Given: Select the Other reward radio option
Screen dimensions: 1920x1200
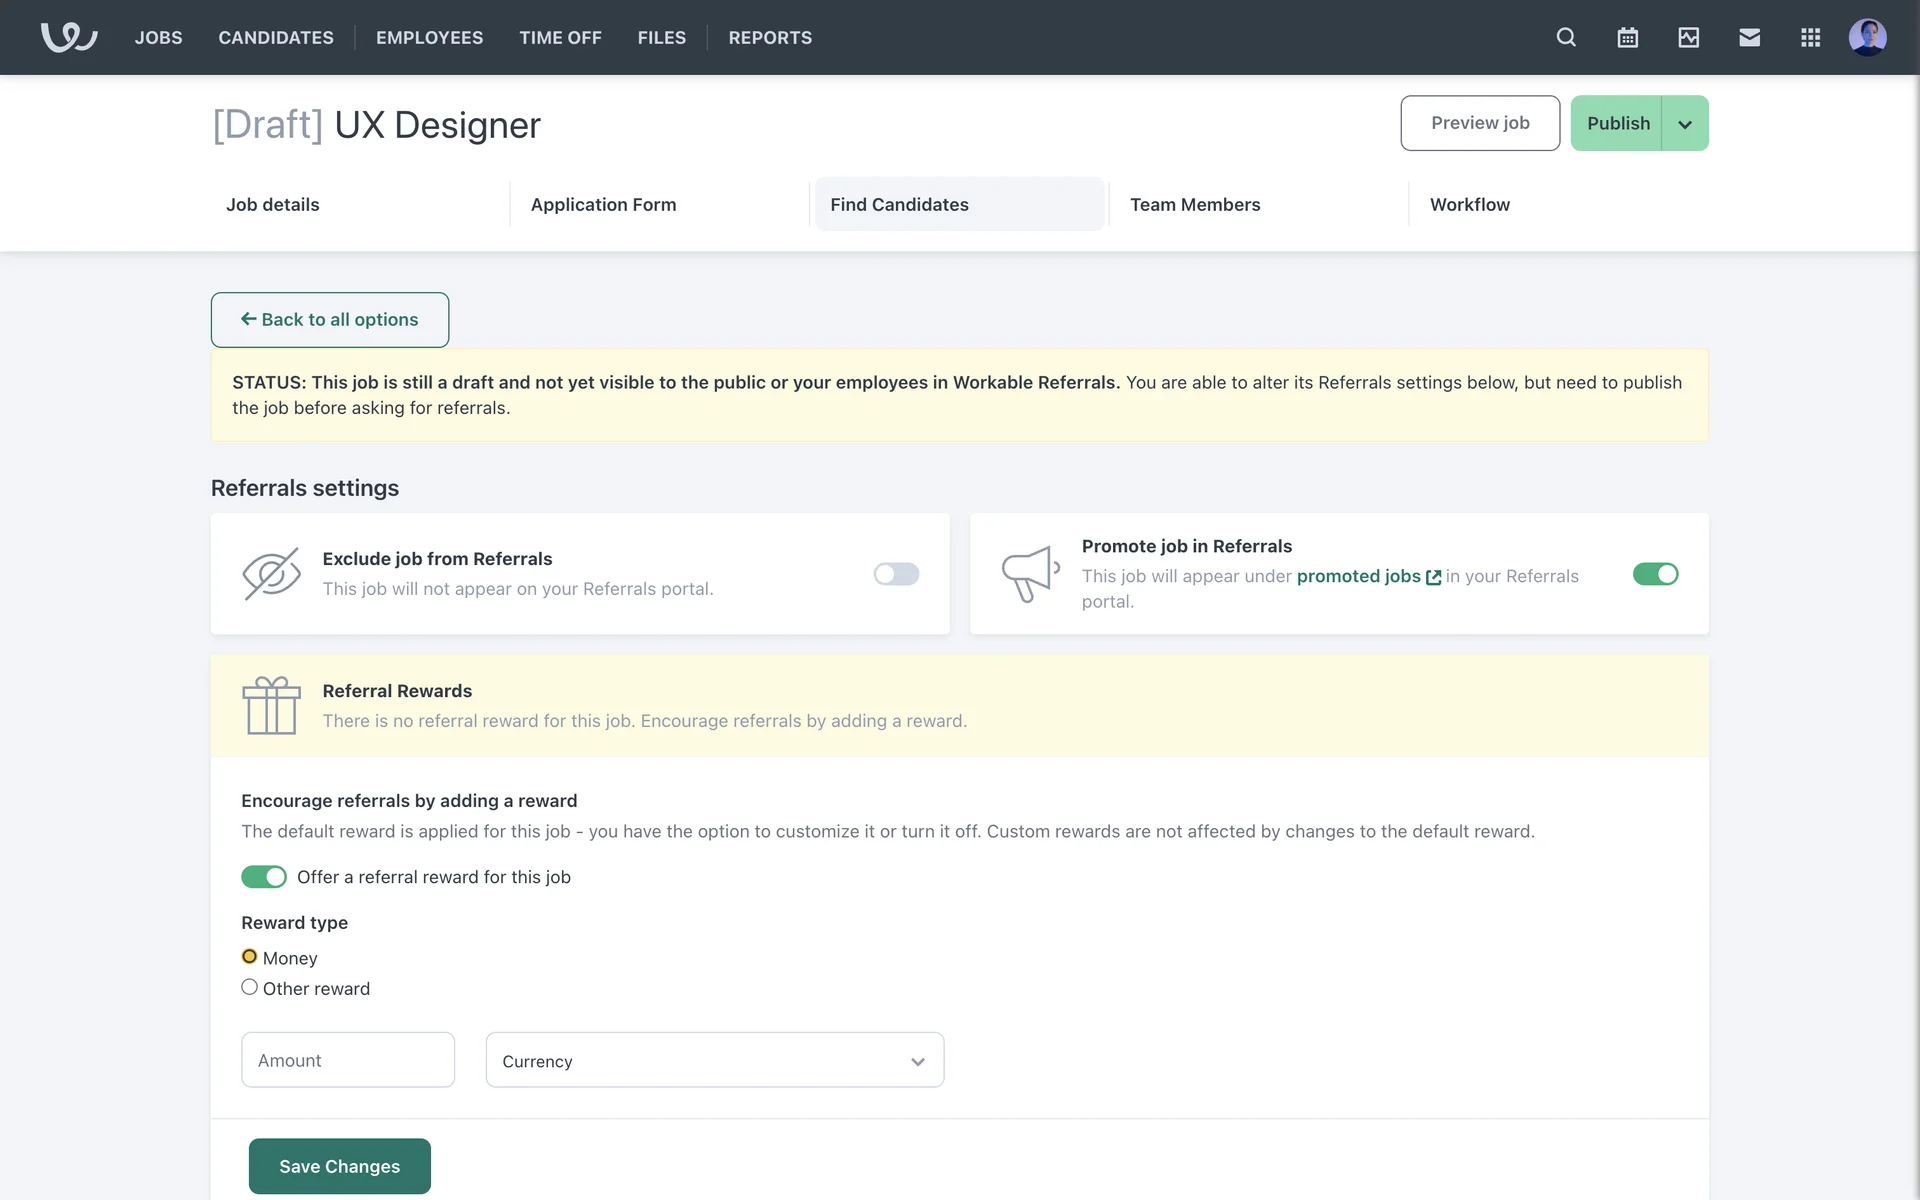Looking at the screenshot, I should point(250,987).
